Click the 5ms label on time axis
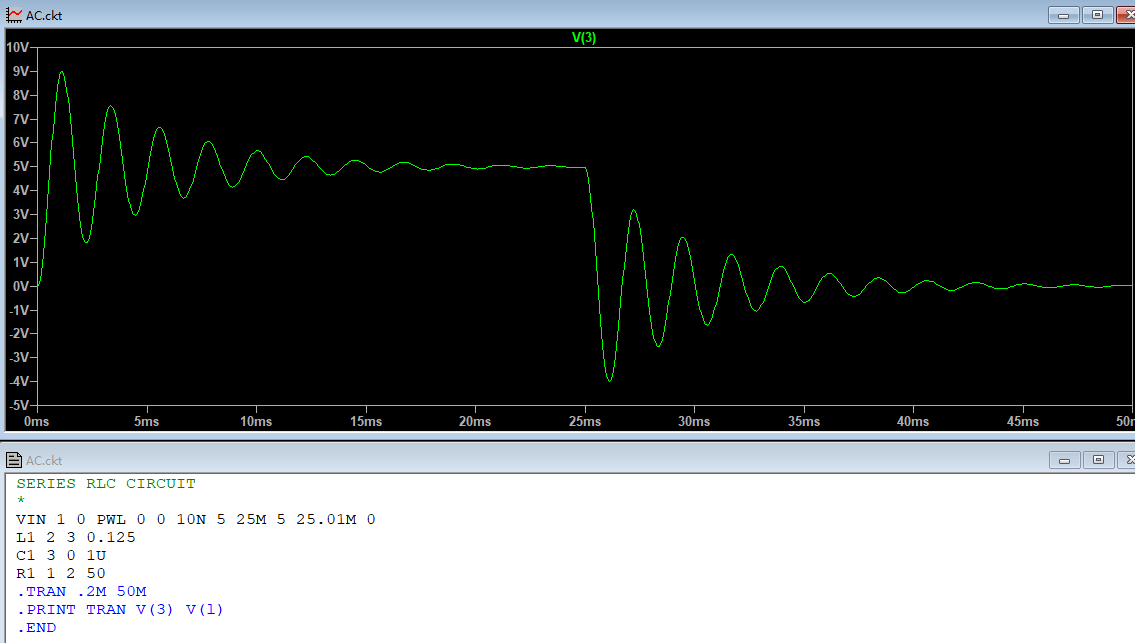 [147, 421]
